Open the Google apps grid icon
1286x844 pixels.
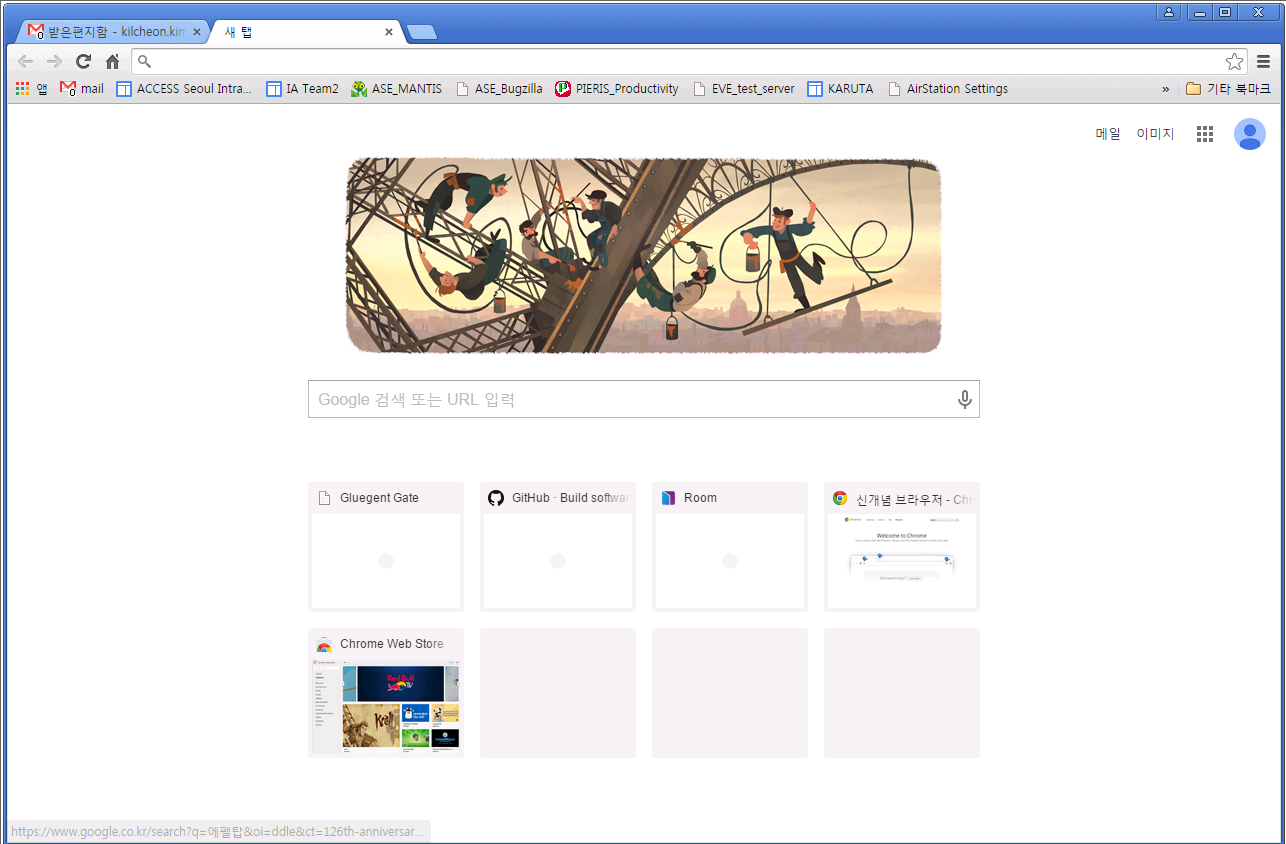tap(1205, 134)
